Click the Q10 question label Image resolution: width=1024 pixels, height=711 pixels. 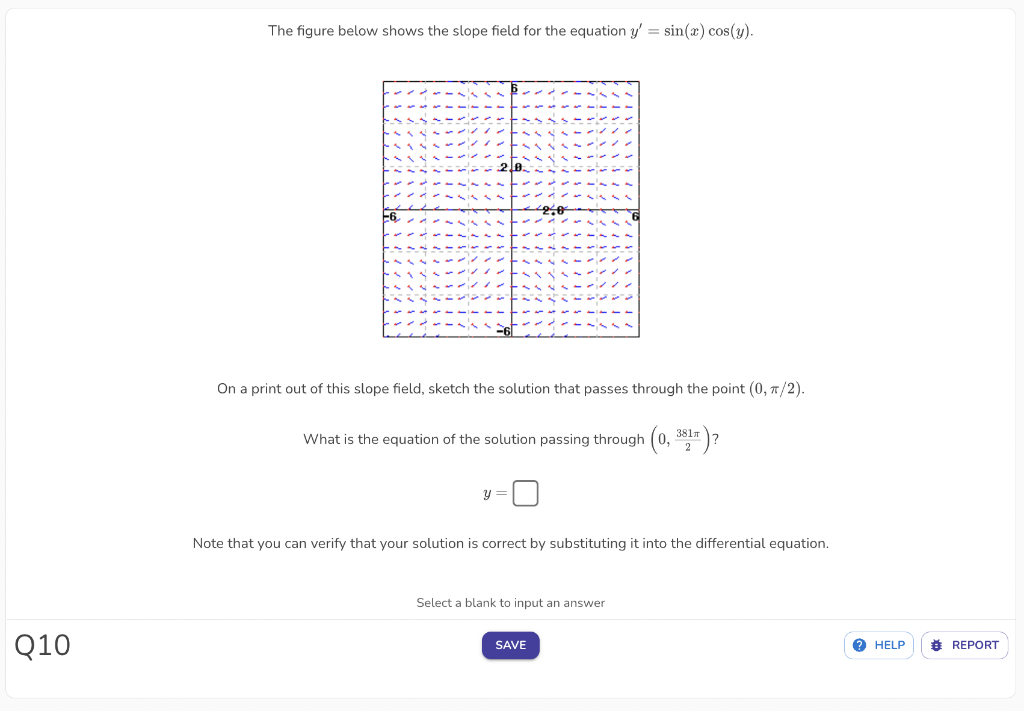click(x=43, y=645)
